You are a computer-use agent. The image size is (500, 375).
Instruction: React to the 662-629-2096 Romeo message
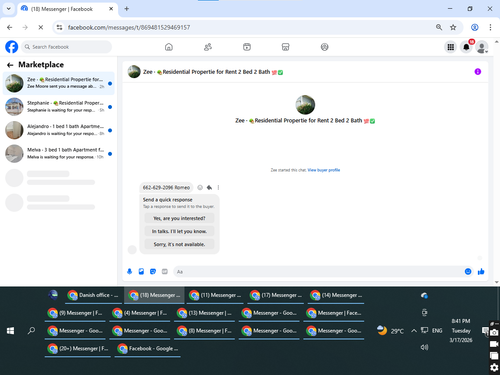(200, 188)
